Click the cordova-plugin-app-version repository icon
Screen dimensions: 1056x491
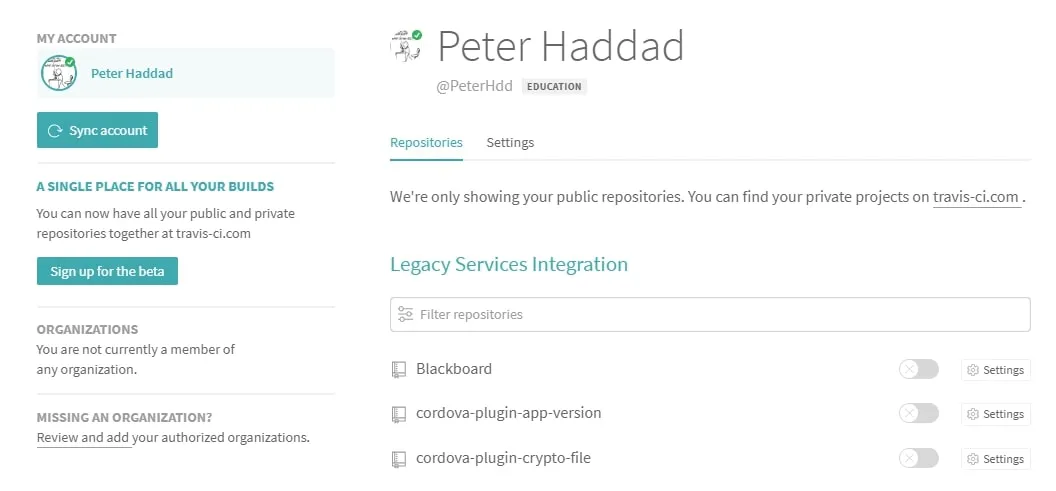399,414
